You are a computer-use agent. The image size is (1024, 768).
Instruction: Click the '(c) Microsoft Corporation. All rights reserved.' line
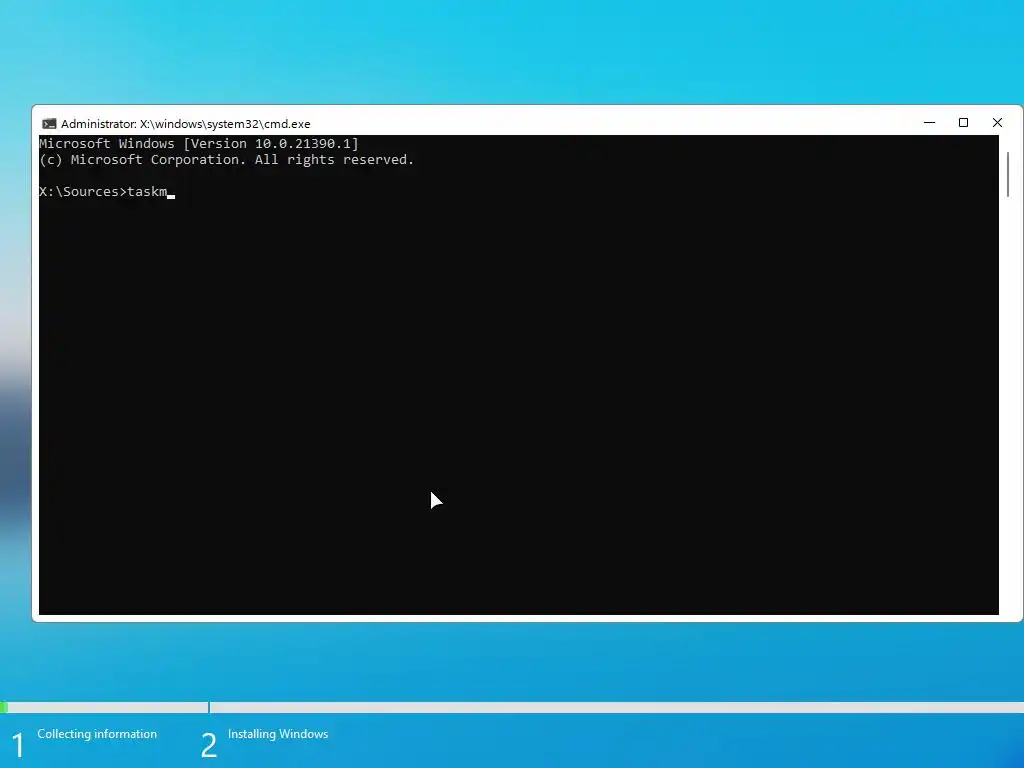pos(227,160)
